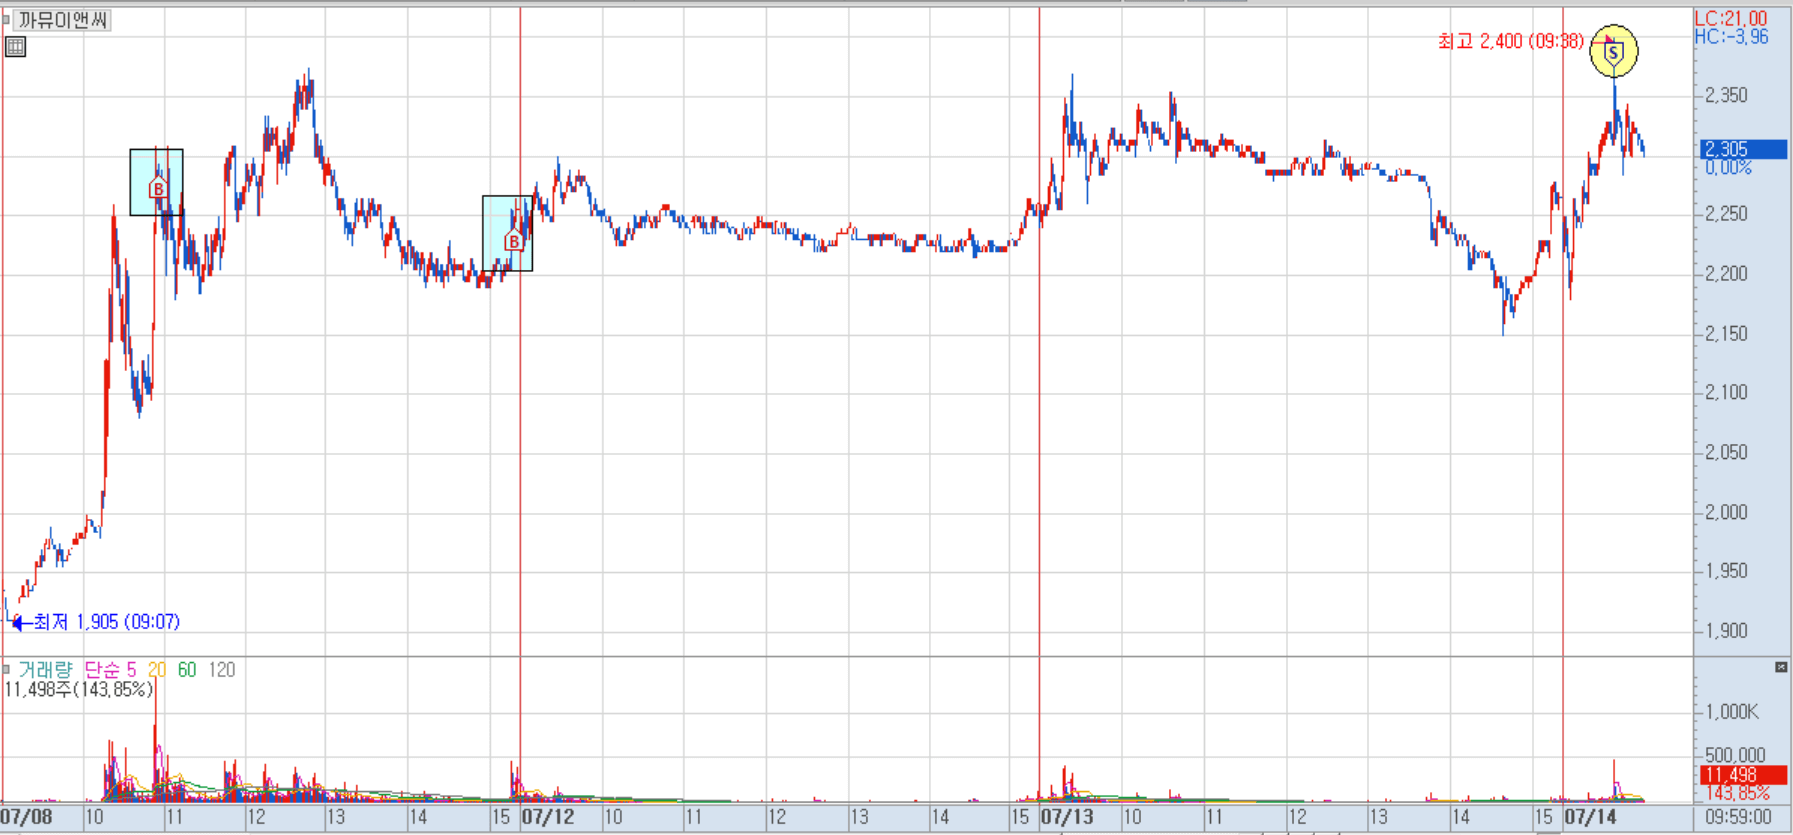1793x835 pixels.
Task: Click the 07/13 date label
Action: (x=1068, y=817)
